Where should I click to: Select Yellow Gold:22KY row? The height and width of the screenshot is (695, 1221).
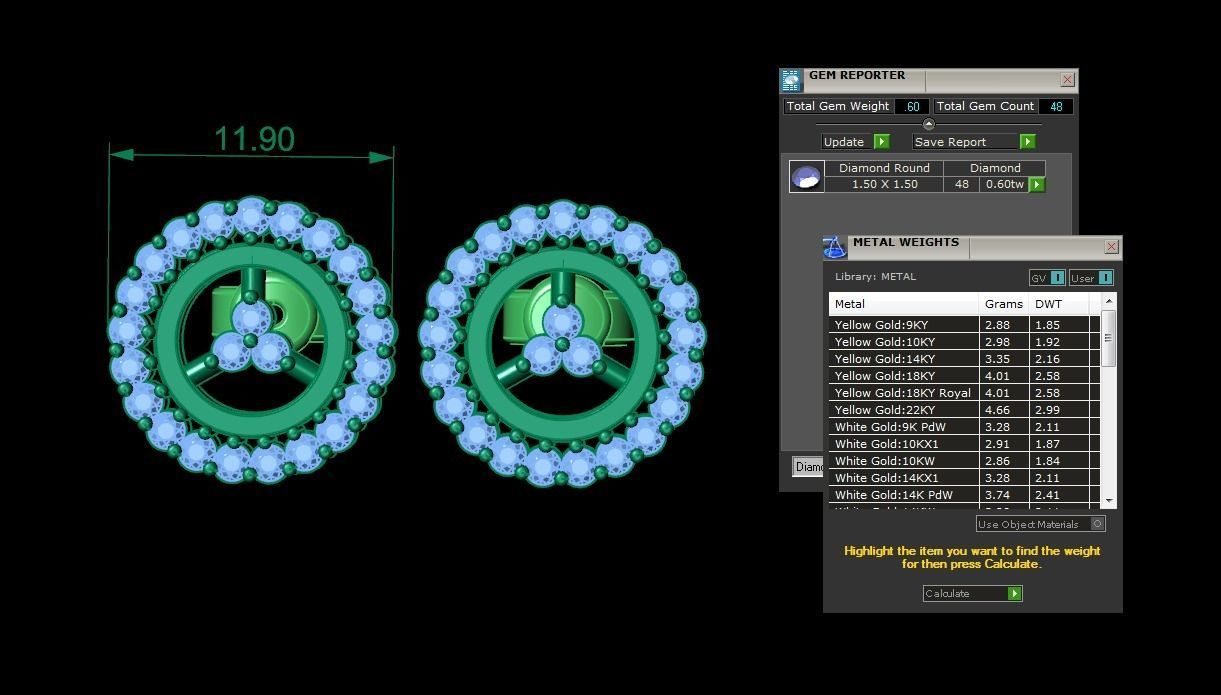[964, 410]
